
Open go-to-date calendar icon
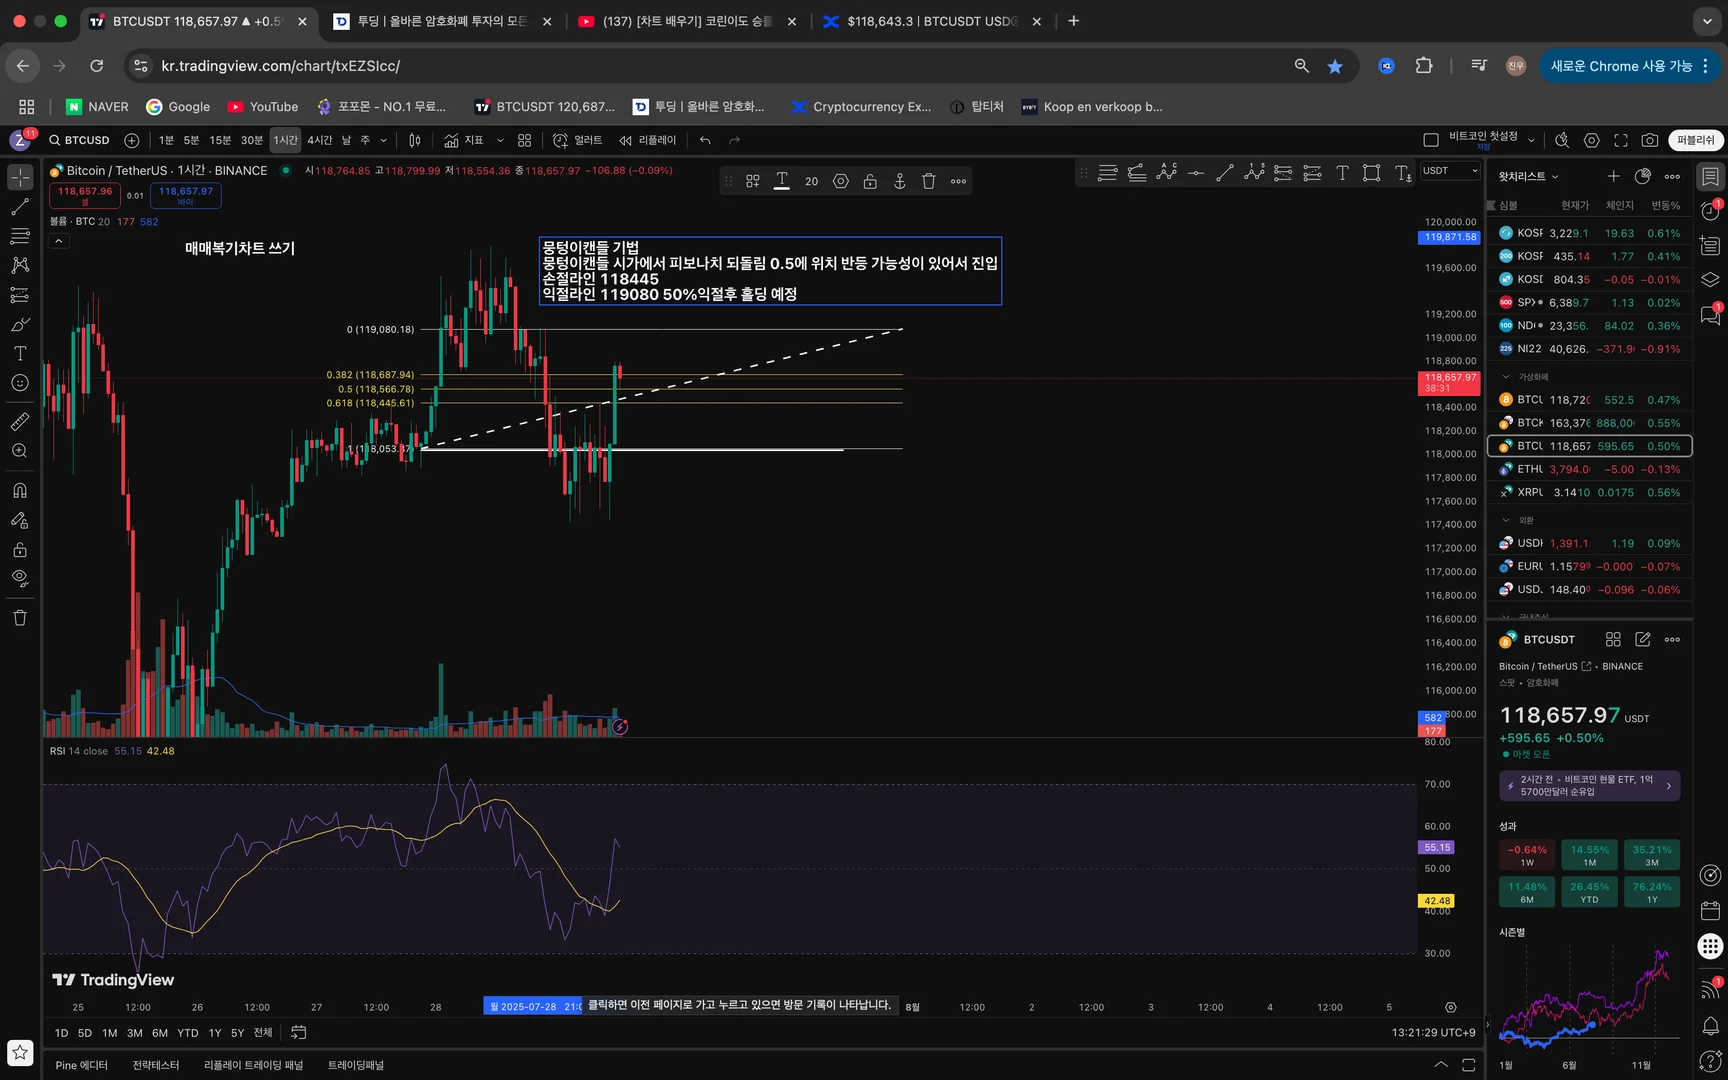point(299,1032)
